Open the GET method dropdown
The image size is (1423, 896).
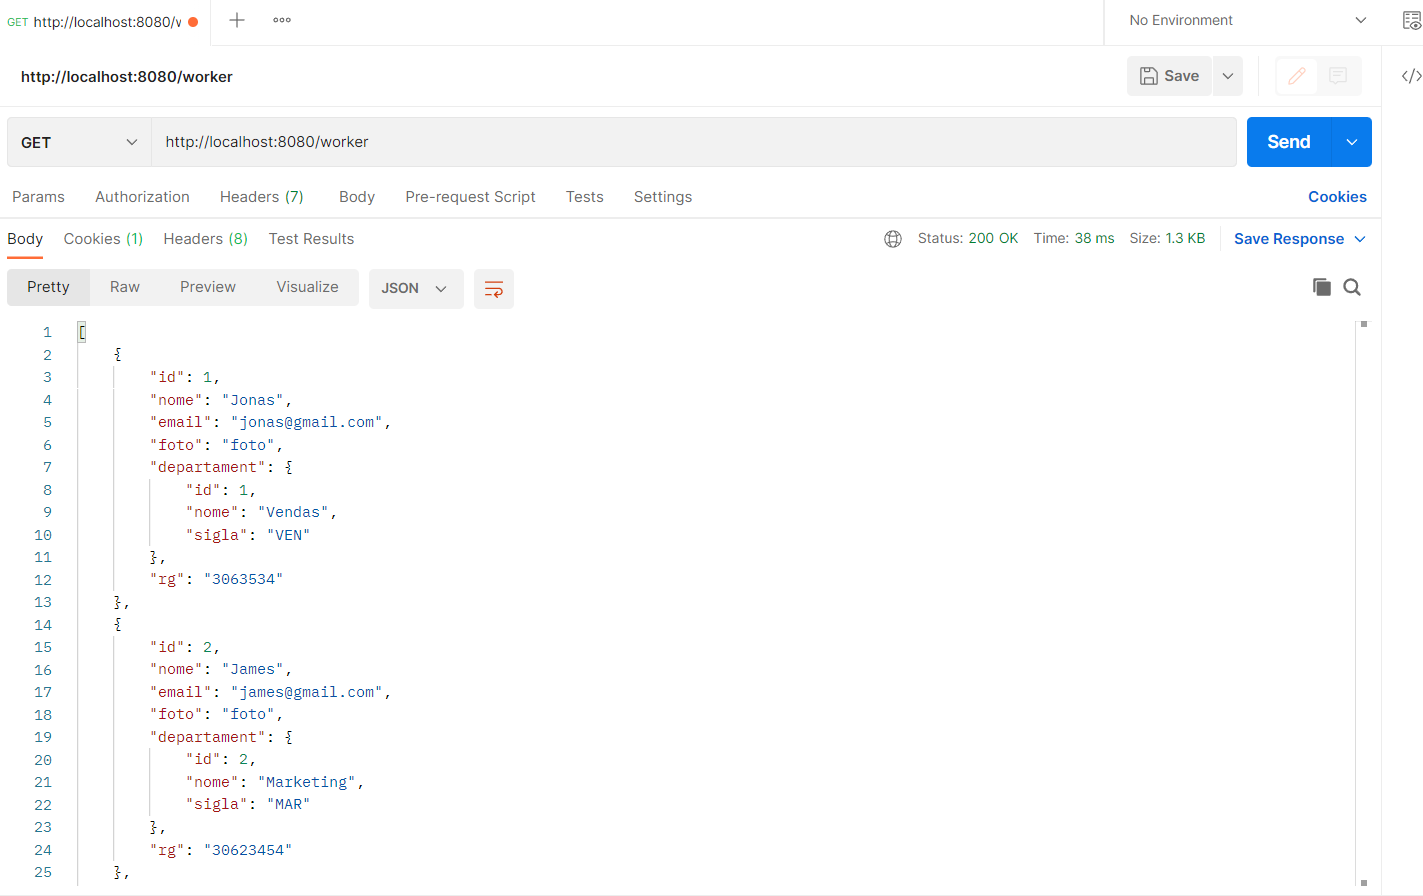78,142
